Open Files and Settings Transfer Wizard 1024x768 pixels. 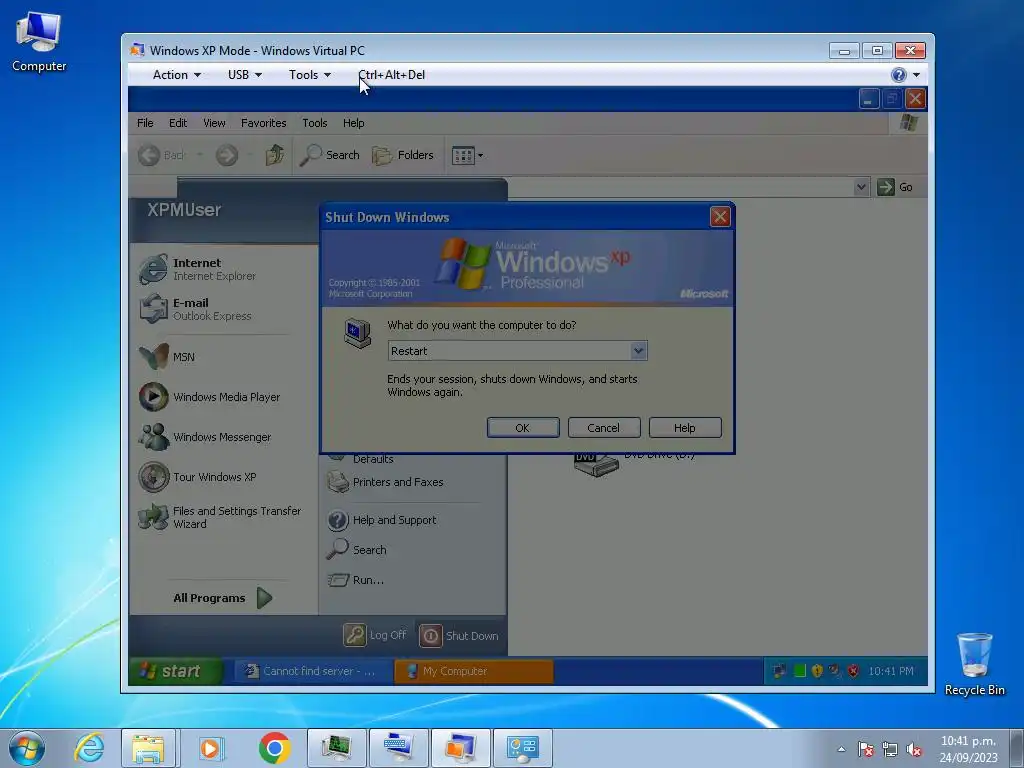click(222, 517)
